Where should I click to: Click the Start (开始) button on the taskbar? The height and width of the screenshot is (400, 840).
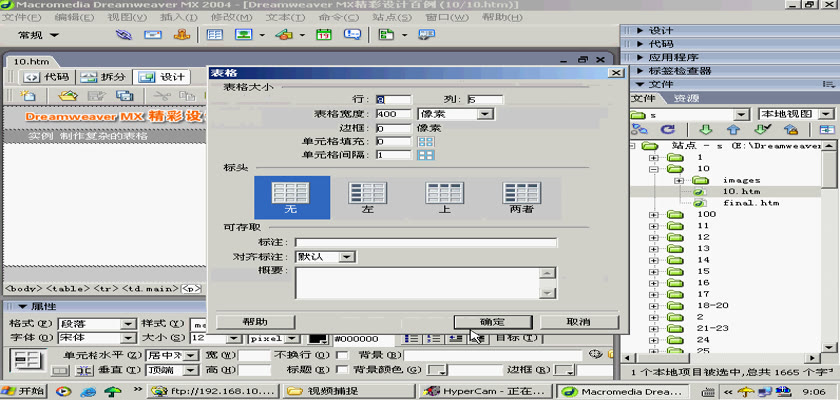[25, 391]
